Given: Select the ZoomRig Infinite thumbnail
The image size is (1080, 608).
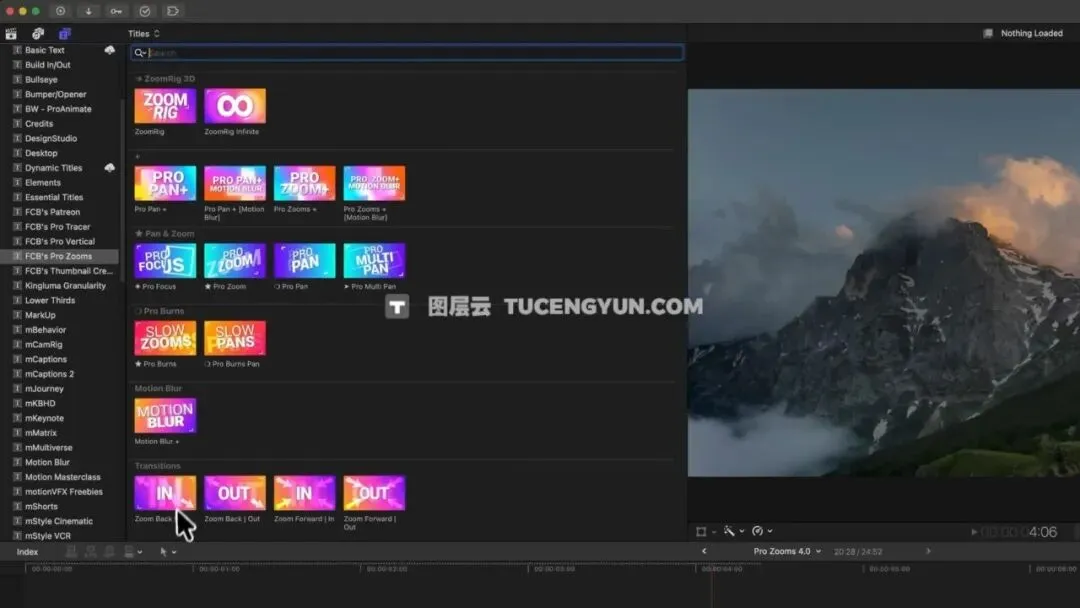Looking at the screenshot, I should [x=235, y=106].
